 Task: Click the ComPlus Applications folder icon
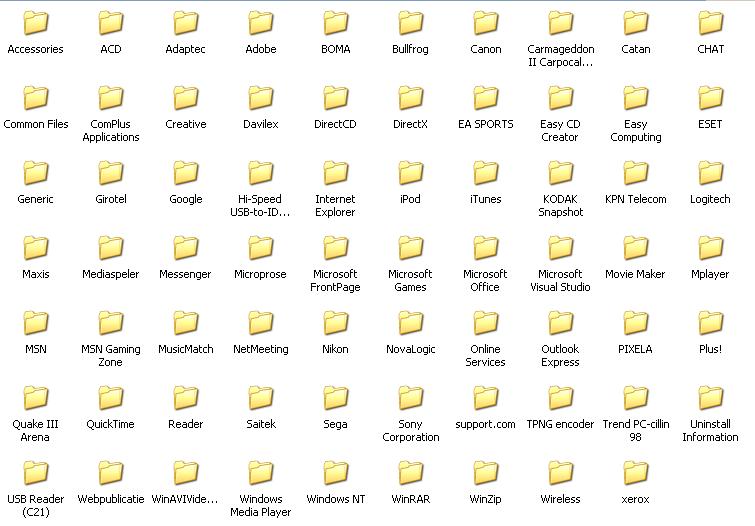tap(111, 98)
